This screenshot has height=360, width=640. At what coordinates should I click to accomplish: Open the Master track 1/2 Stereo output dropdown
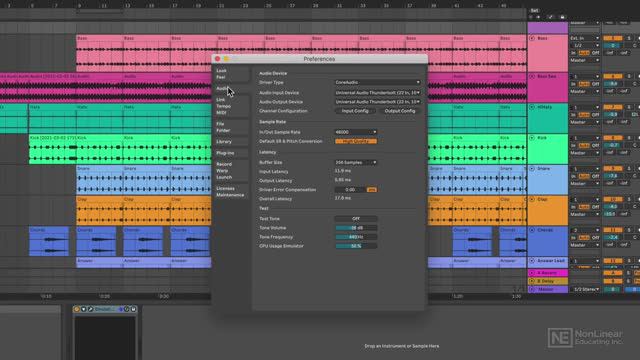tap(586, 289)
